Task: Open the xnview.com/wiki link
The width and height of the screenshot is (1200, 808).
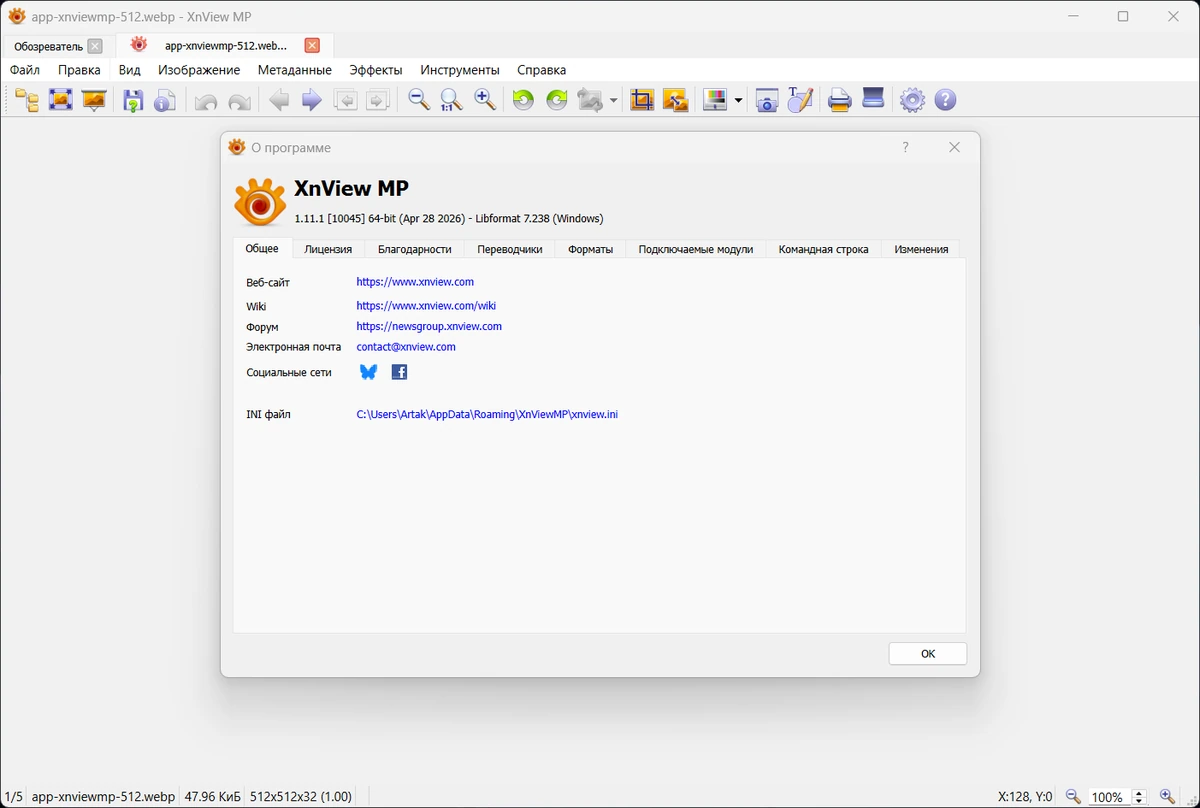Action: (426, 306)
